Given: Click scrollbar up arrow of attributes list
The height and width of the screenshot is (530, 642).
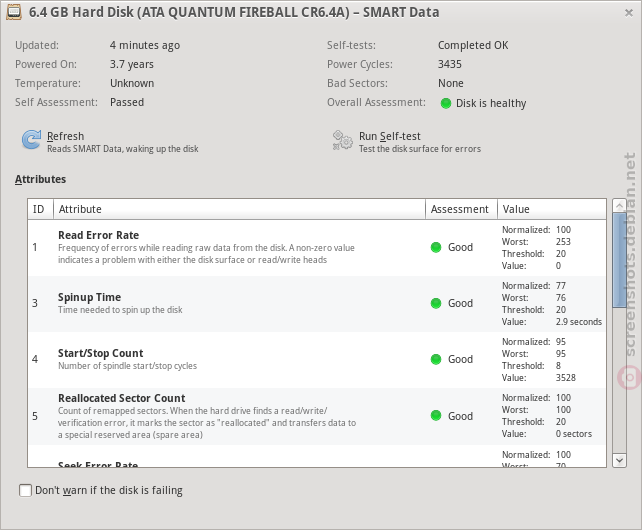Looking at the screenshot, I should (x=619, y=206).
